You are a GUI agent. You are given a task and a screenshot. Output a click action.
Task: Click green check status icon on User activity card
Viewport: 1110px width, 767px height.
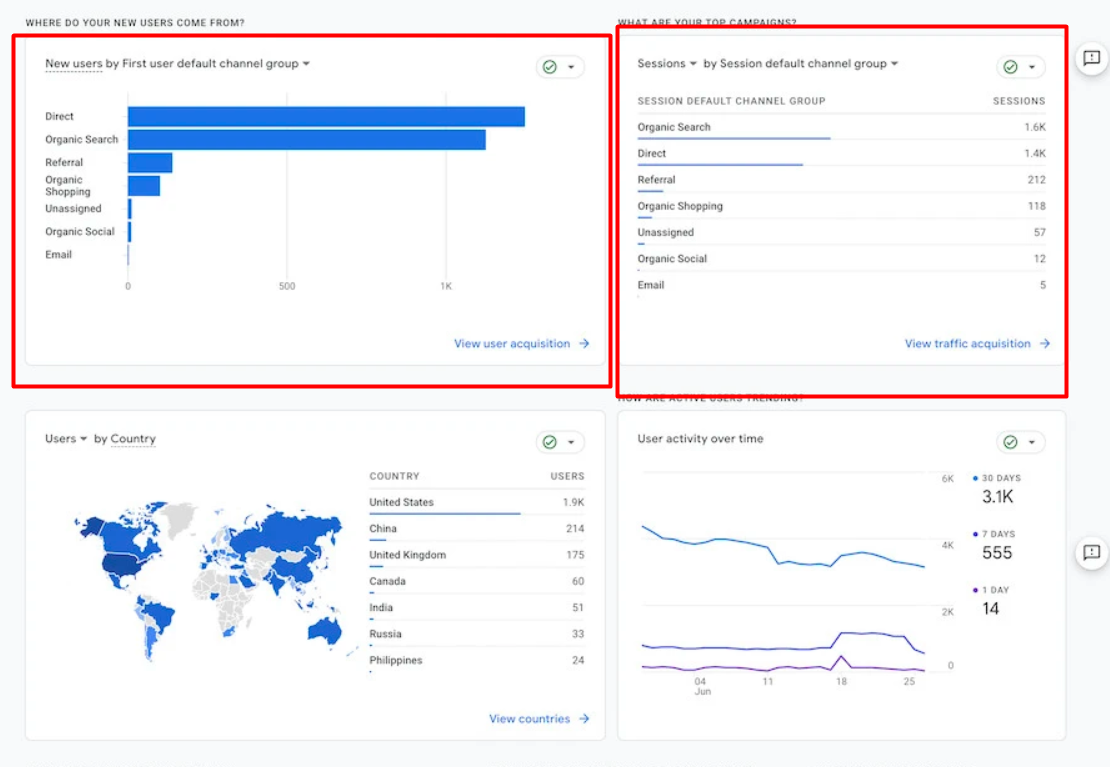(x=1010, y=442)
